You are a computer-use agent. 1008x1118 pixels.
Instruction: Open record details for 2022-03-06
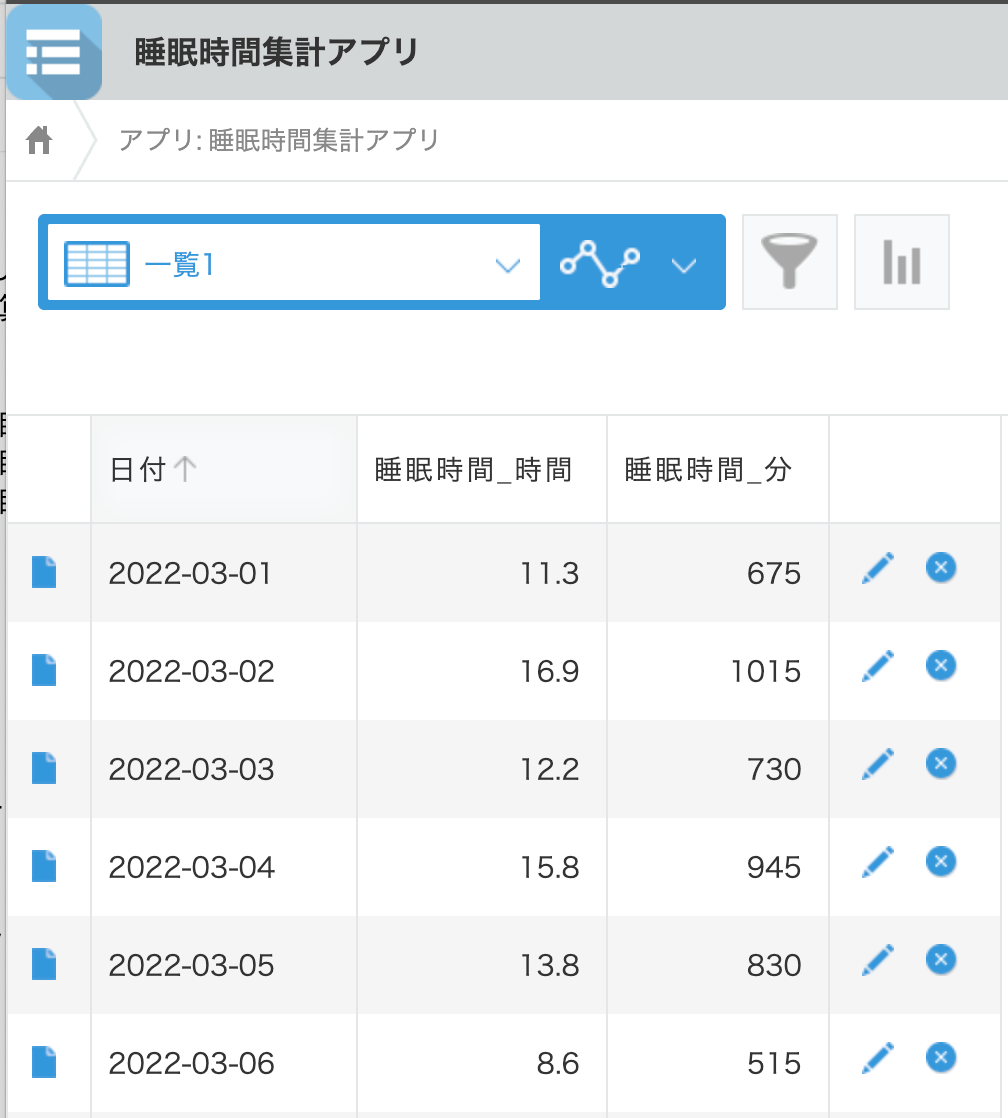click(x=44, y=1063)
